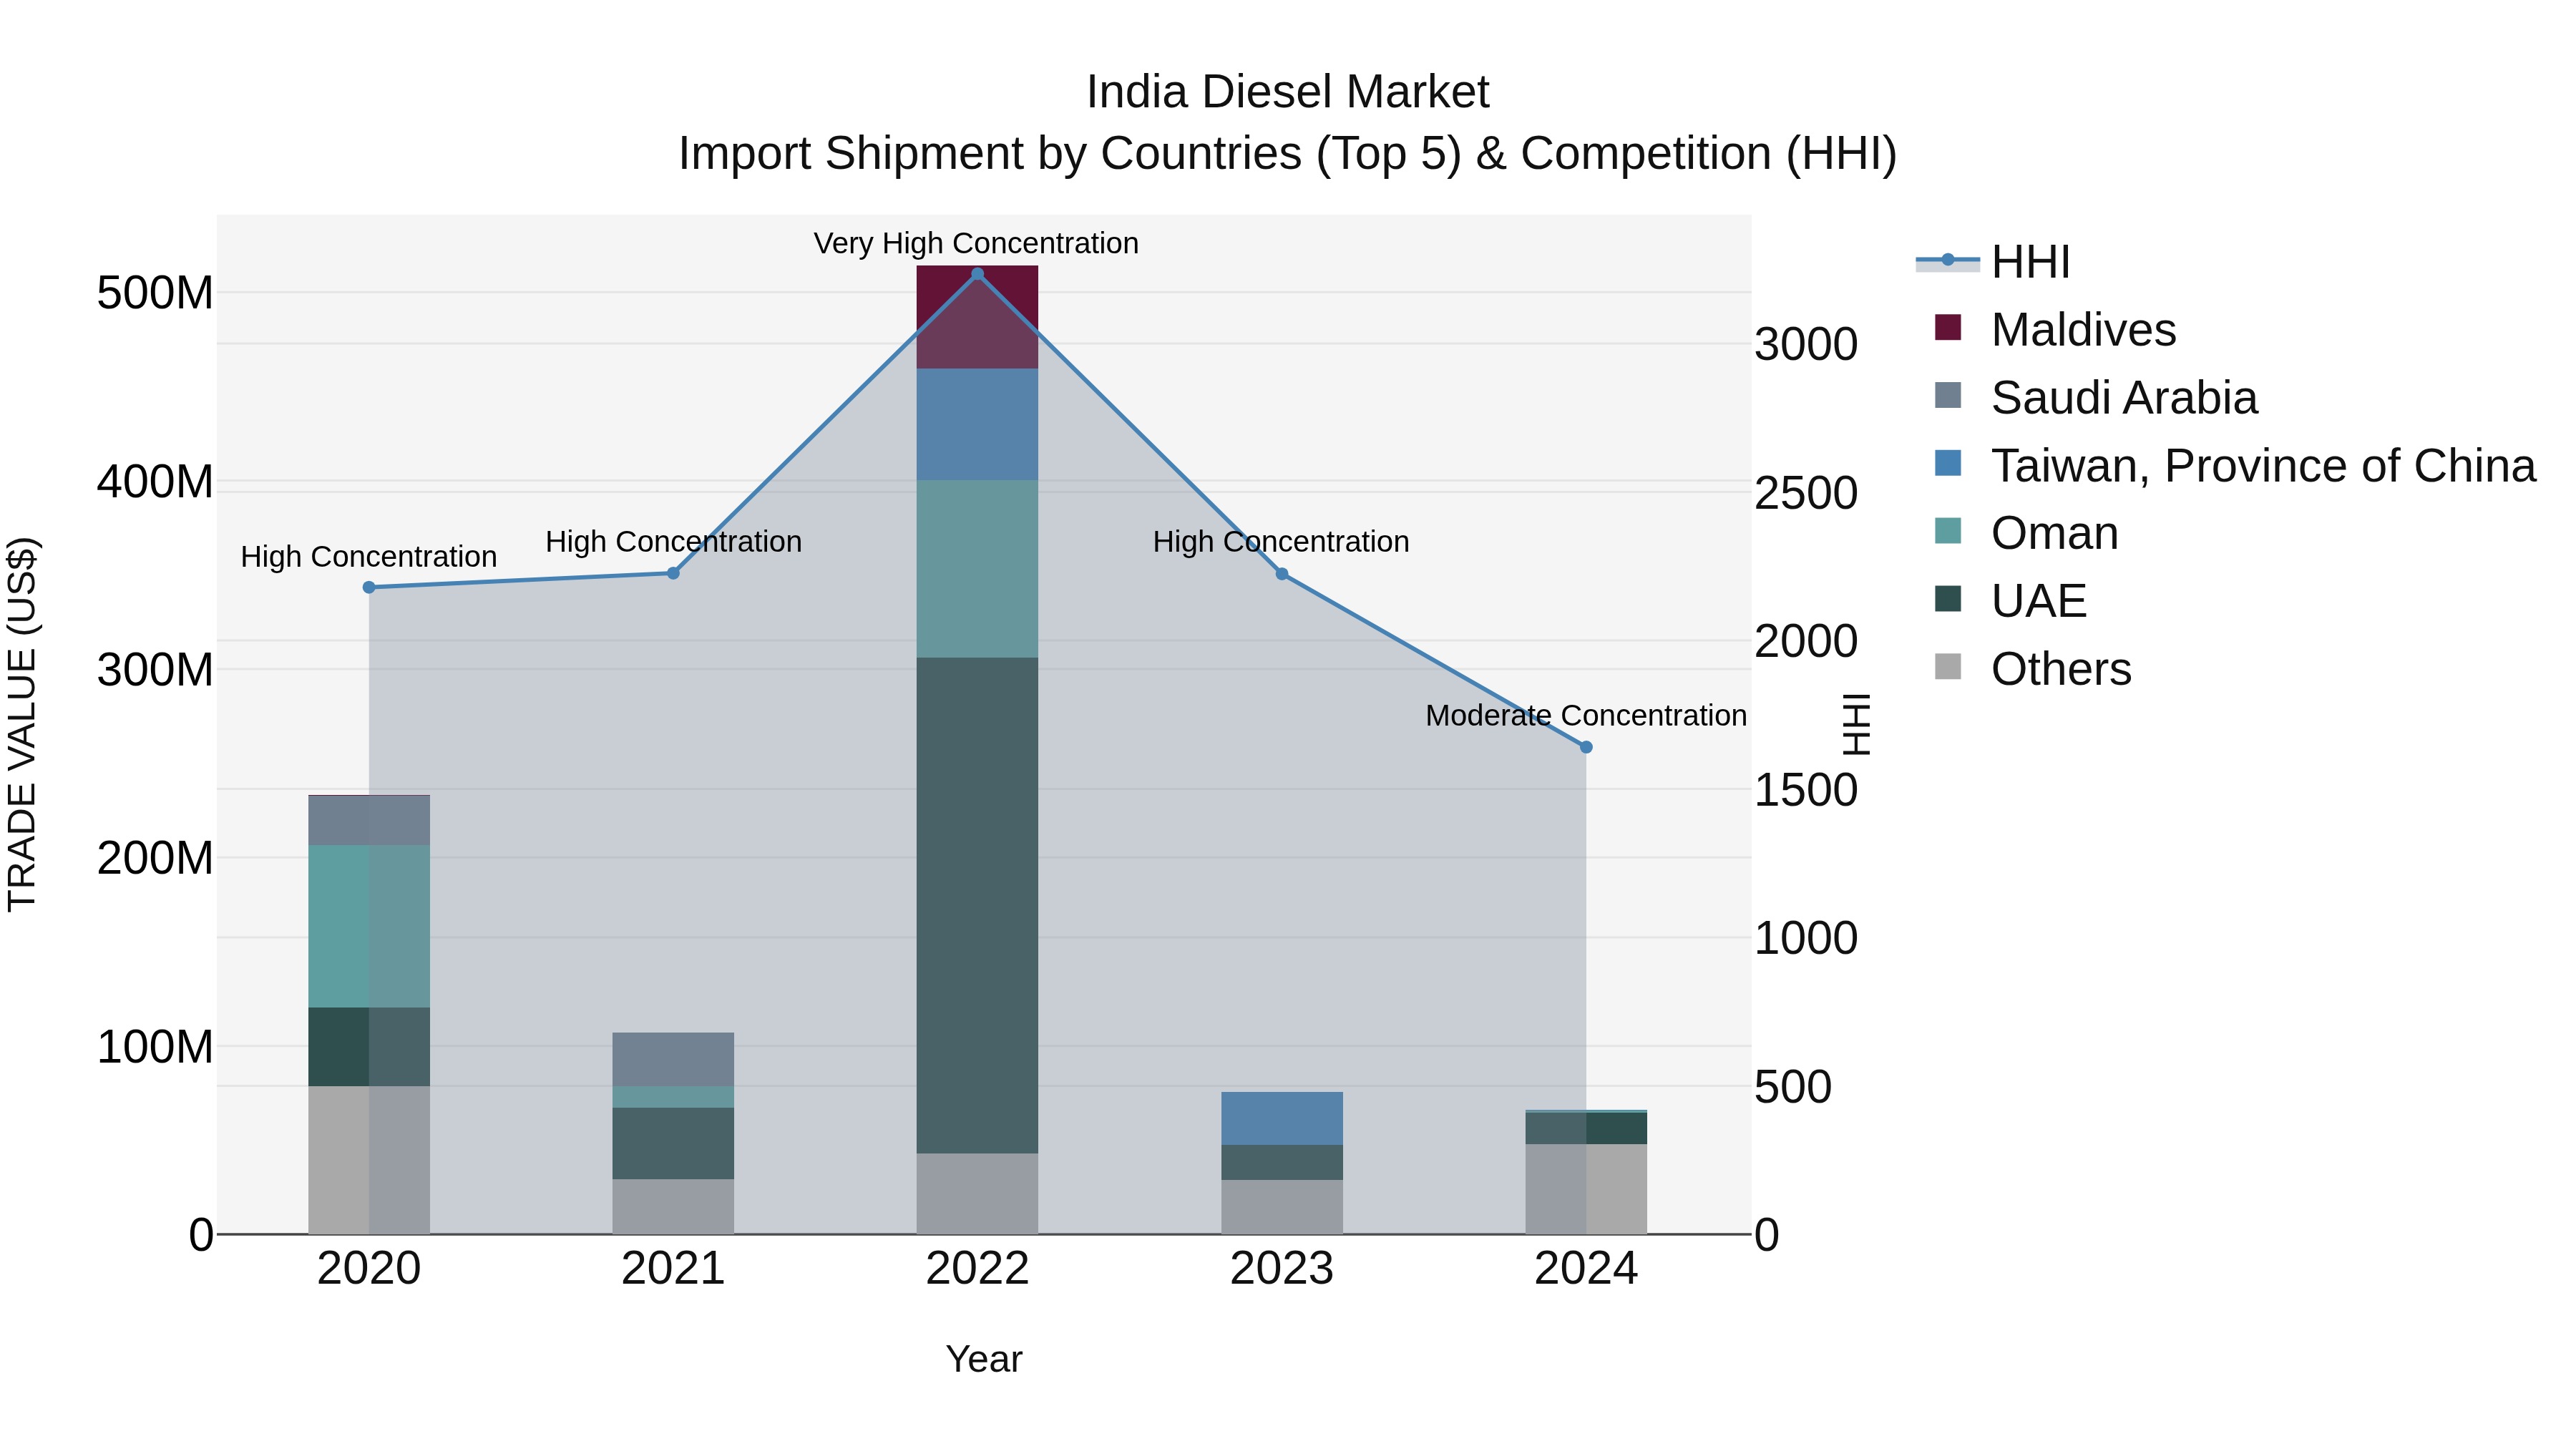Click the 300M tick on the left axis
The height and width of the screenshot is (1449, 2576).
point(155,669)
